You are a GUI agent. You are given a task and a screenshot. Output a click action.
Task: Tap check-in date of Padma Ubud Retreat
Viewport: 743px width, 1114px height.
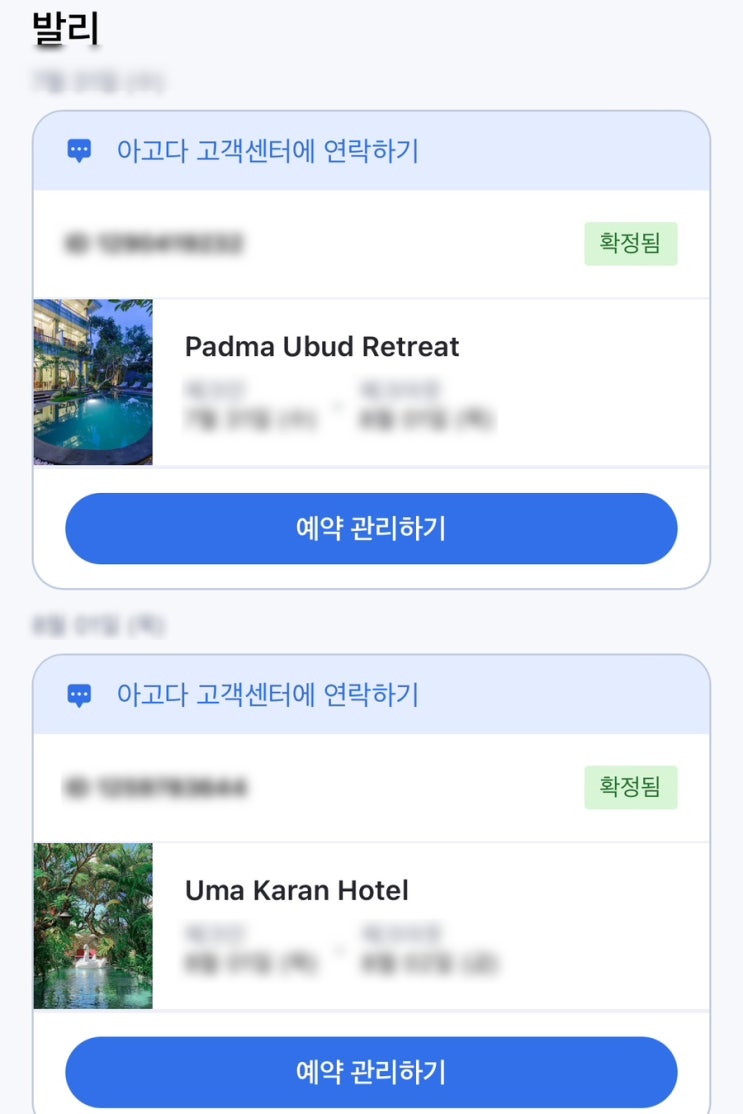click(250, 419)
